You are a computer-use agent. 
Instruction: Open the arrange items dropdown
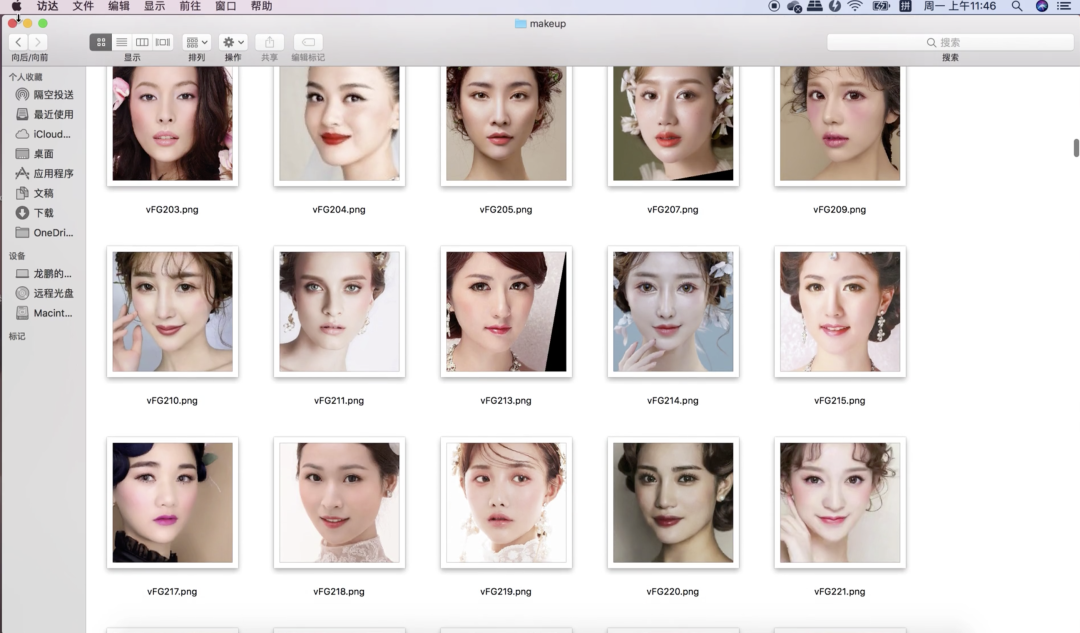pos(197,42)
